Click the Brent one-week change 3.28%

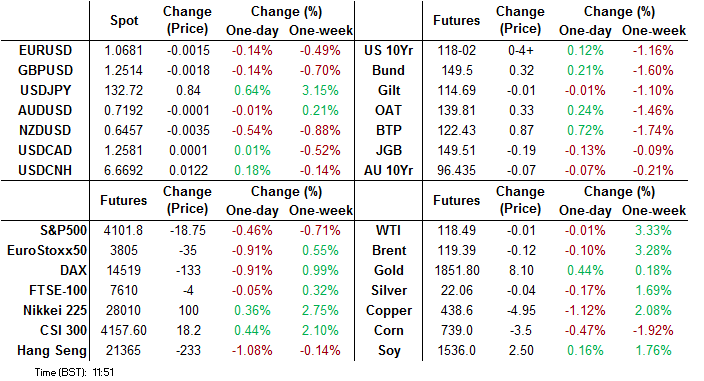coord(653,250)
